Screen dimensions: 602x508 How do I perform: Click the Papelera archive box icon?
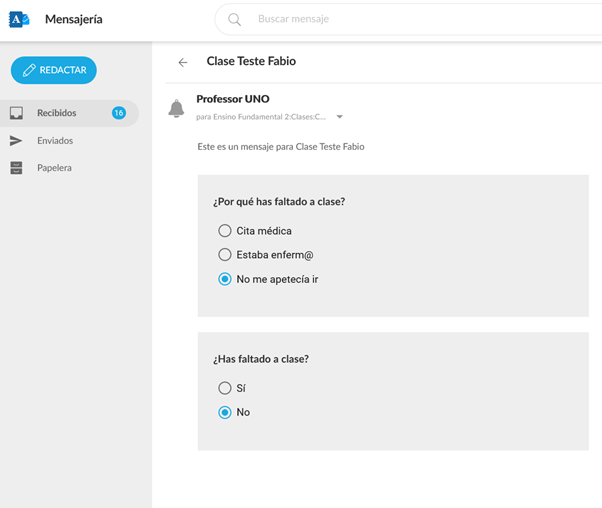tap(16, 168)
